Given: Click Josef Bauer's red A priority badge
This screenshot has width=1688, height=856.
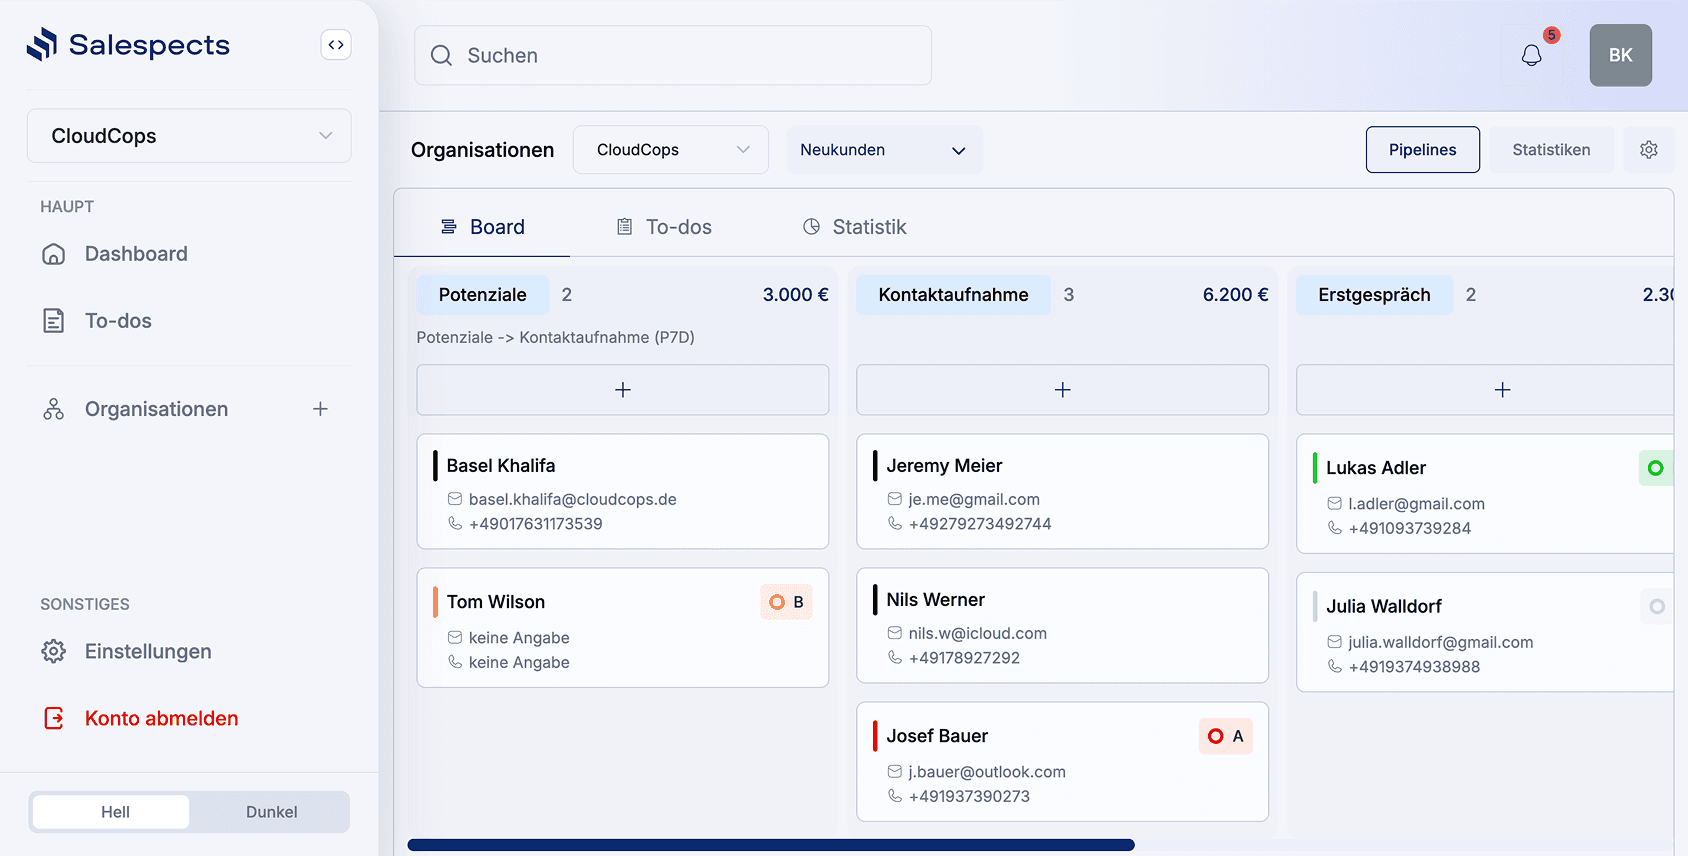Looking at the screenshot, I should point(1225,736).
